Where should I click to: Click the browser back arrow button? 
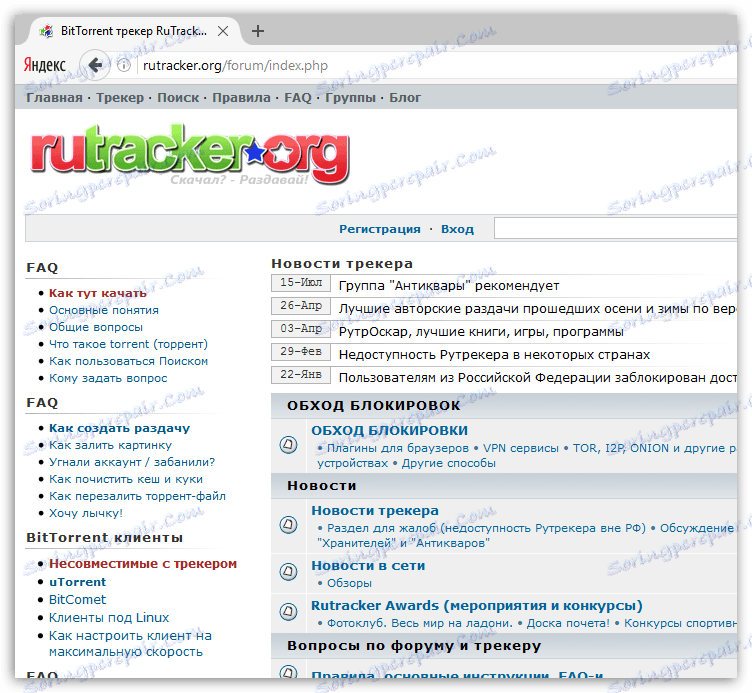(x=96, y=65)
